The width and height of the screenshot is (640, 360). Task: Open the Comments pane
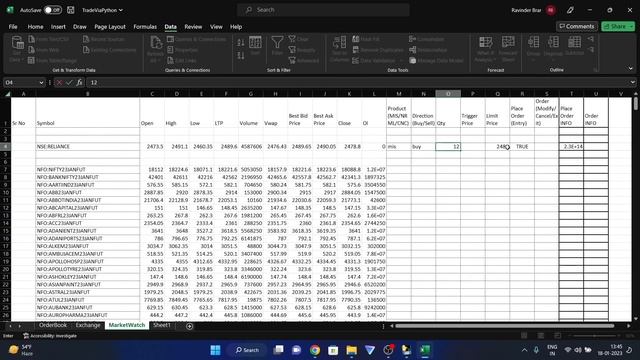pyautogui.click(x=577, y=26)
